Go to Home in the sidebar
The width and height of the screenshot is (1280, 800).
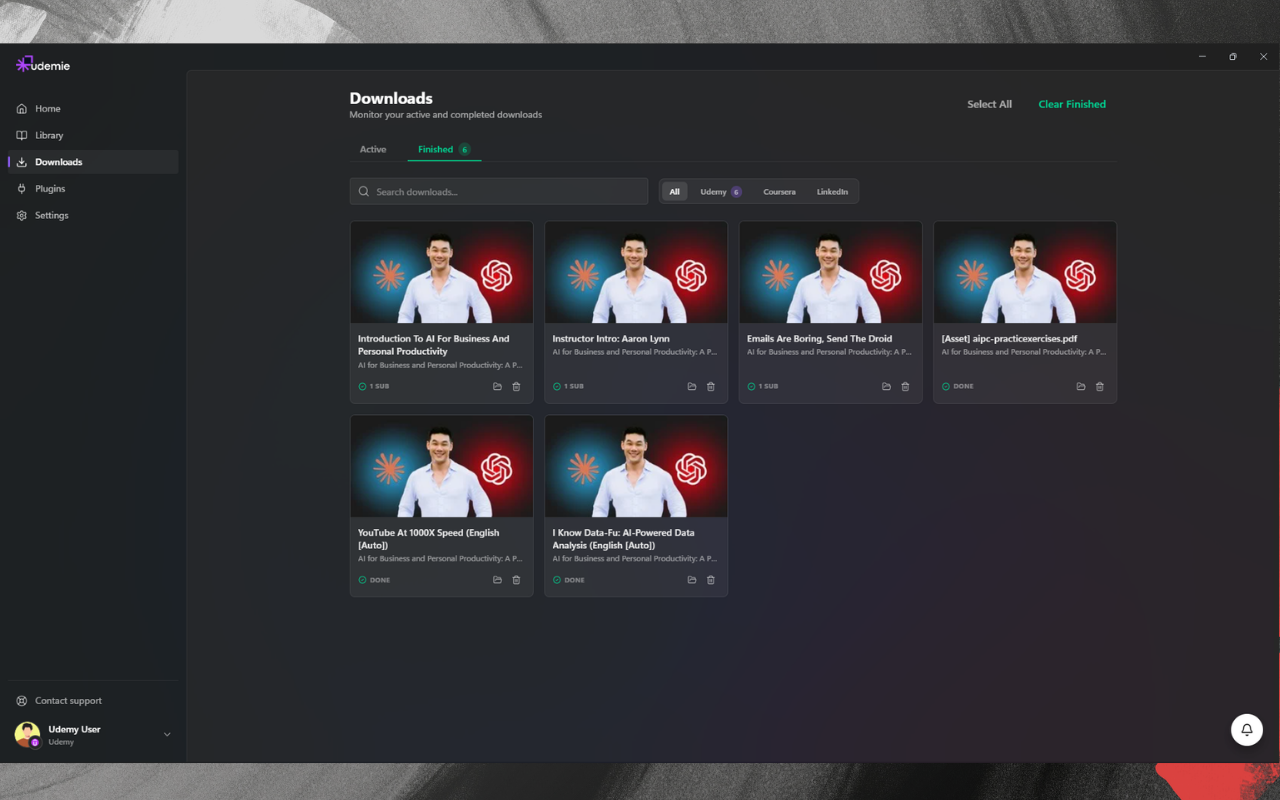[93, 108]
